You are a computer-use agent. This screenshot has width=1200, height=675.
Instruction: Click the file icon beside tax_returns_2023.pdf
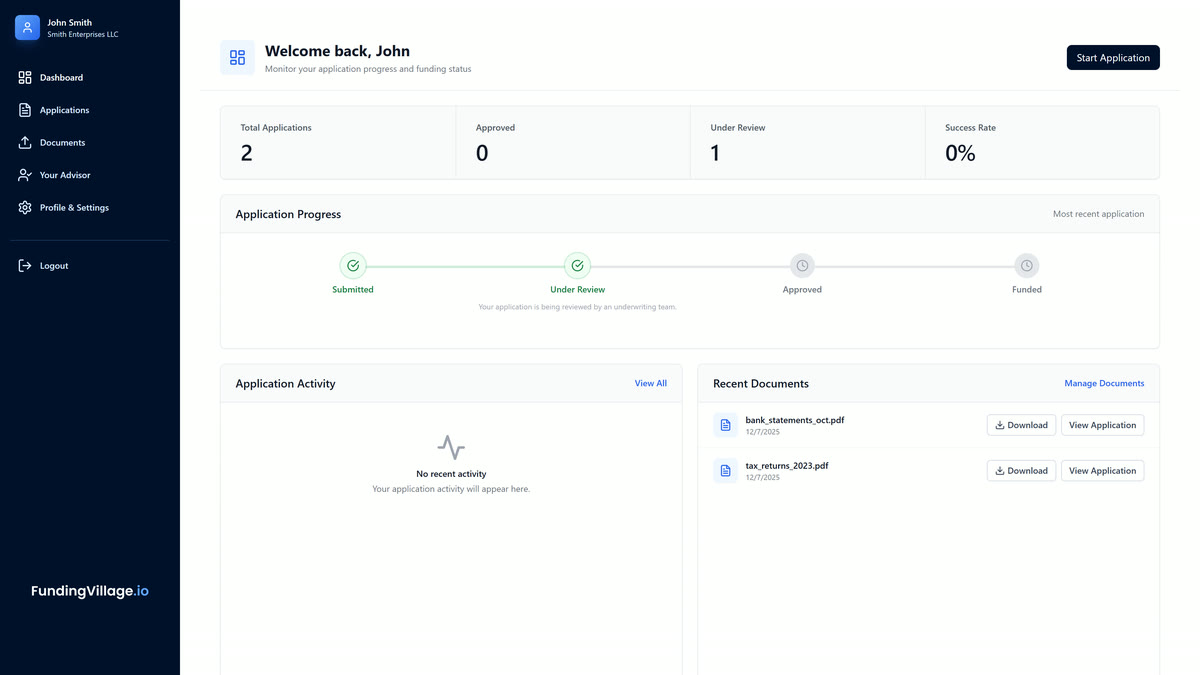(725, 470)
